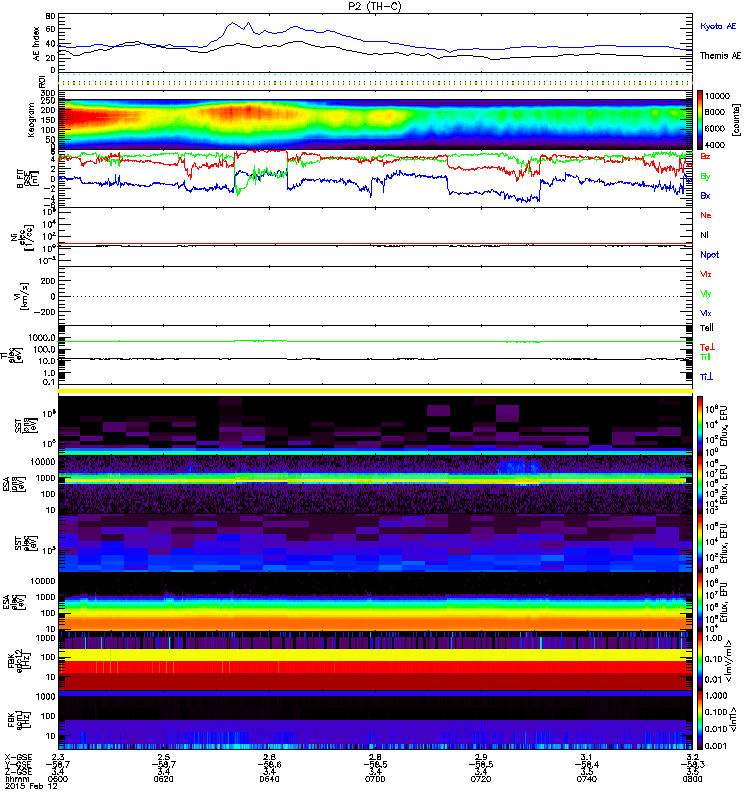This screenshot has width=750, height=800.
Task: Click the date label 2015 Feb 12
Action: point(31,786)
